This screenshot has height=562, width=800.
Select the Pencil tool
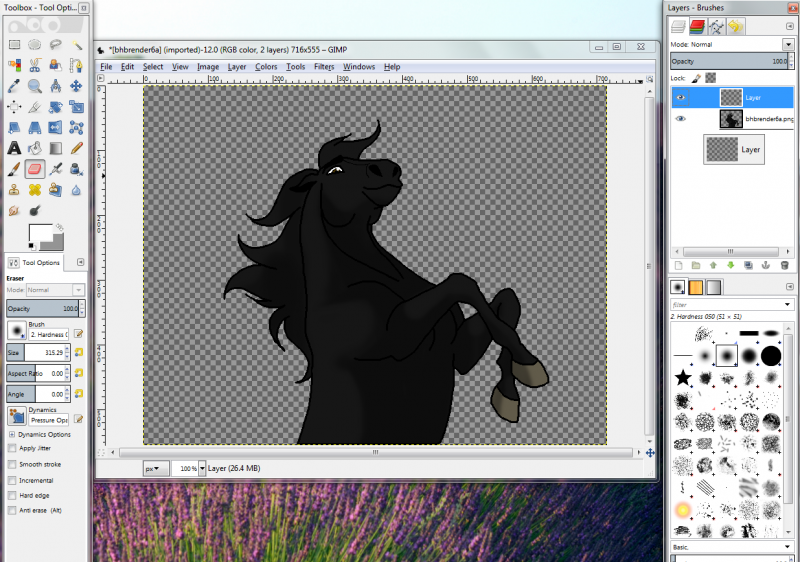[77, 148]
